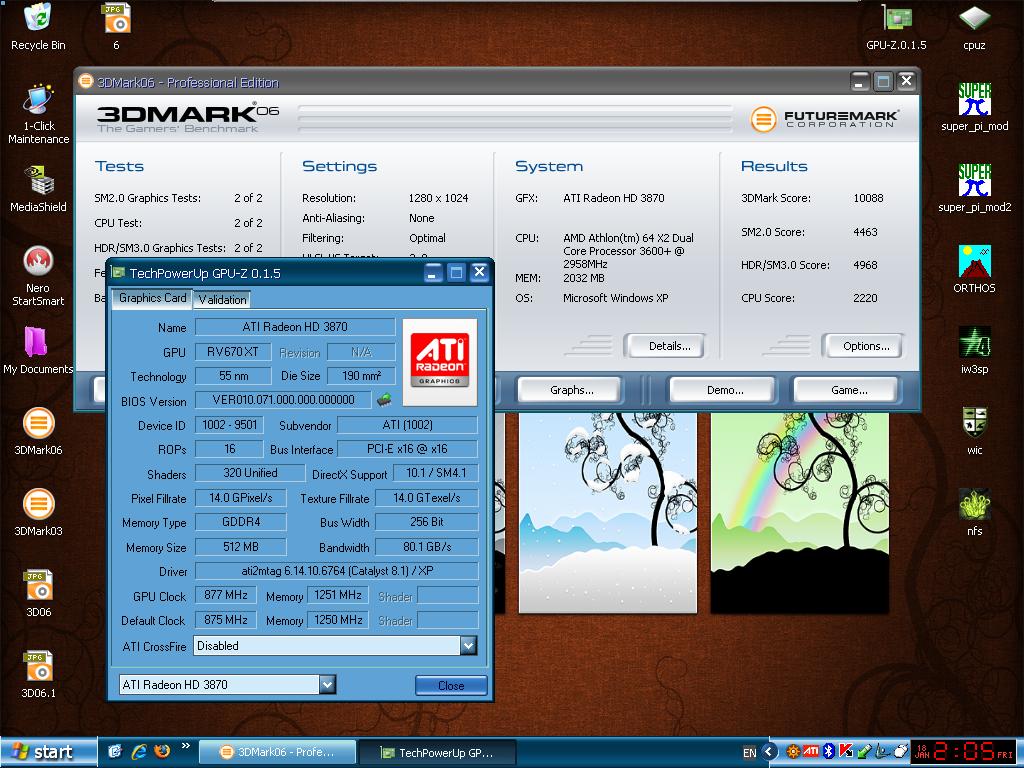
Task: Click the Driver field showing Catalyst 8.1
Action: 337,571
